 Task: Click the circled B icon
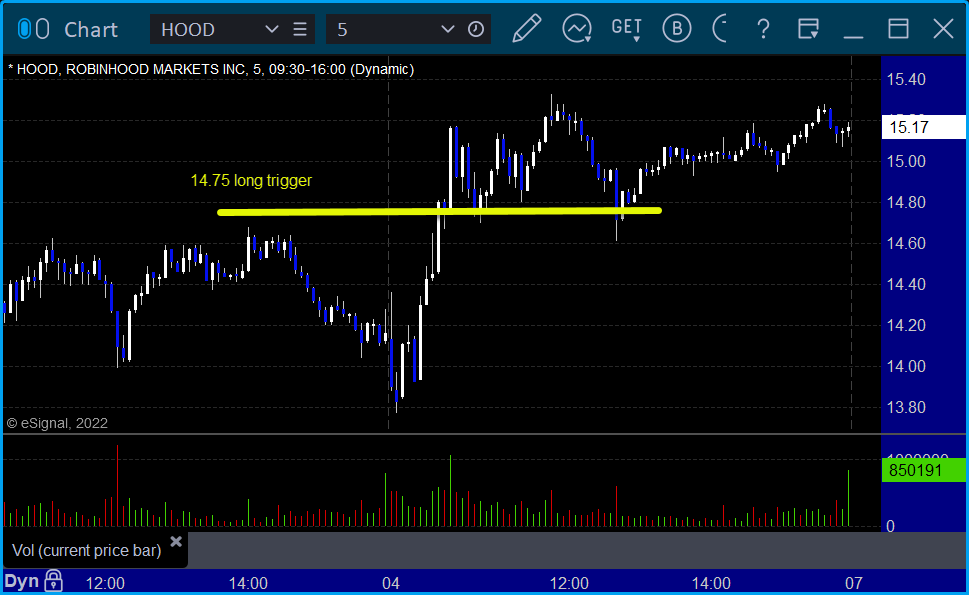click(x=677, y=29)
